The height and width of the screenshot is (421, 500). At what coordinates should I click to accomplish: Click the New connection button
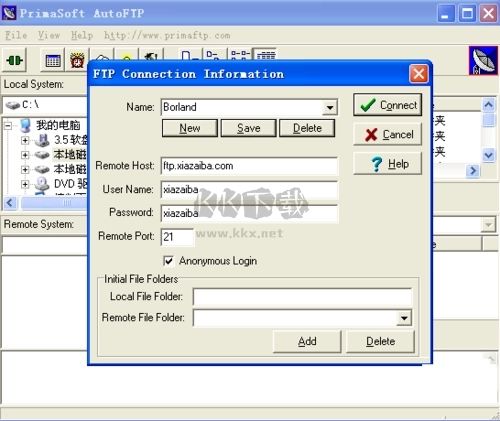click(190, 128)
